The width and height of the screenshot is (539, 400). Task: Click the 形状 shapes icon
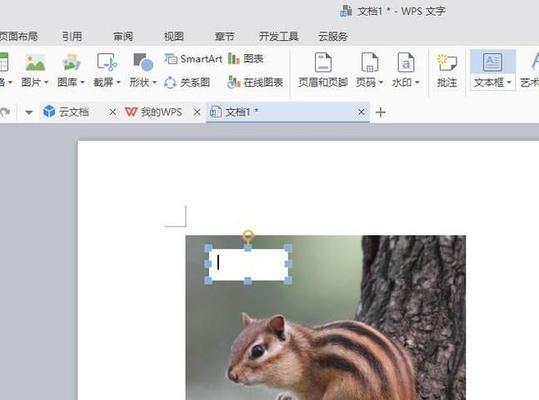[x=143, y=62]
